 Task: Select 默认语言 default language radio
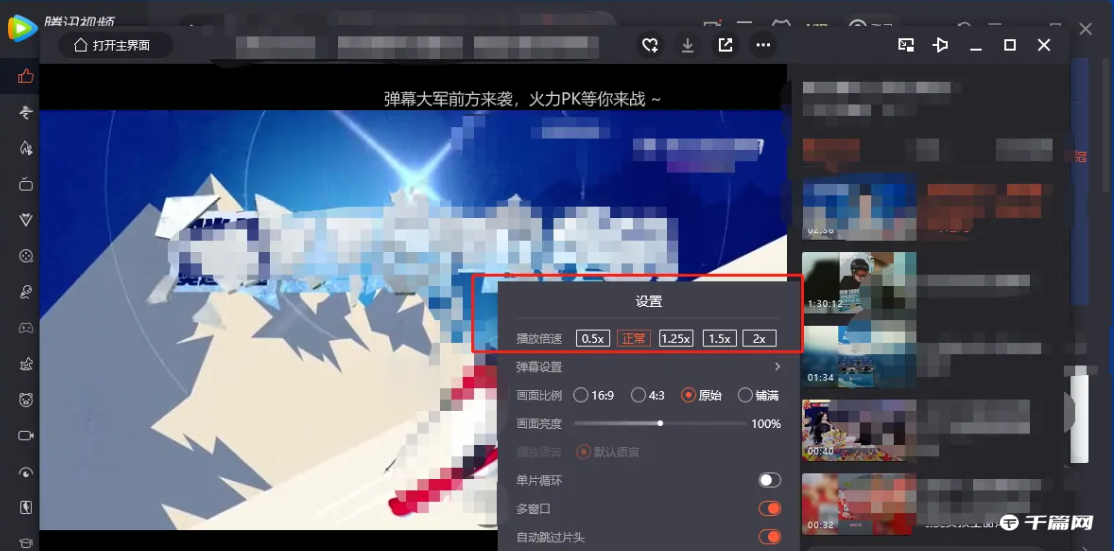608,452
